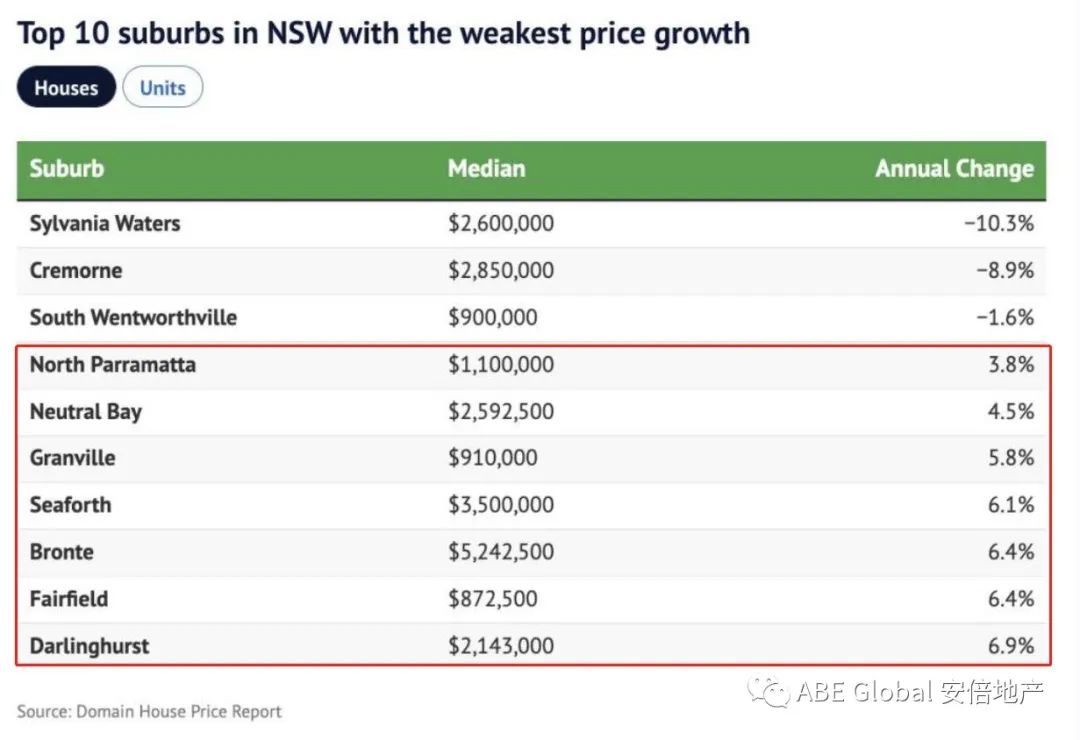This screenshot has height=740, width=1080.
Task: Click the Suburb column header
Action: 67,168
